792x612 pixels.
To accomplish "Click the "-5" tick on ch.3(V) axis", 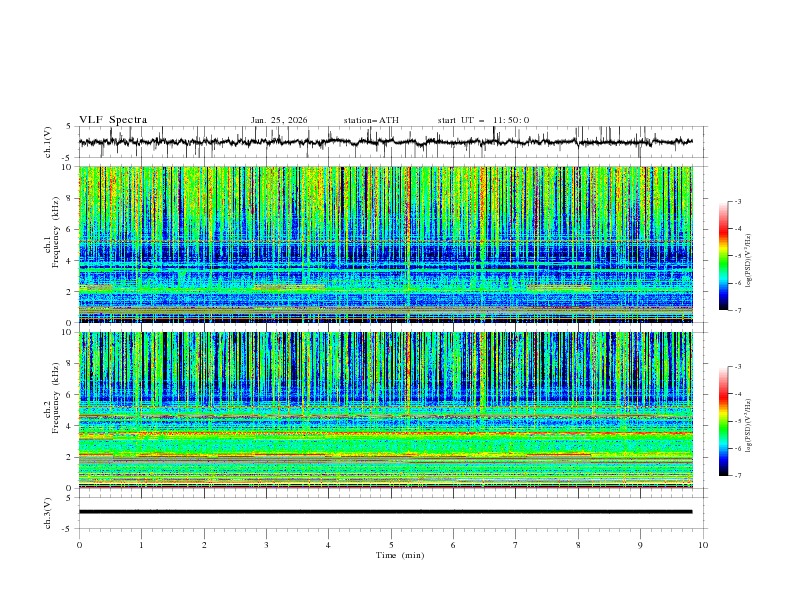I will (x=67, y=529).
